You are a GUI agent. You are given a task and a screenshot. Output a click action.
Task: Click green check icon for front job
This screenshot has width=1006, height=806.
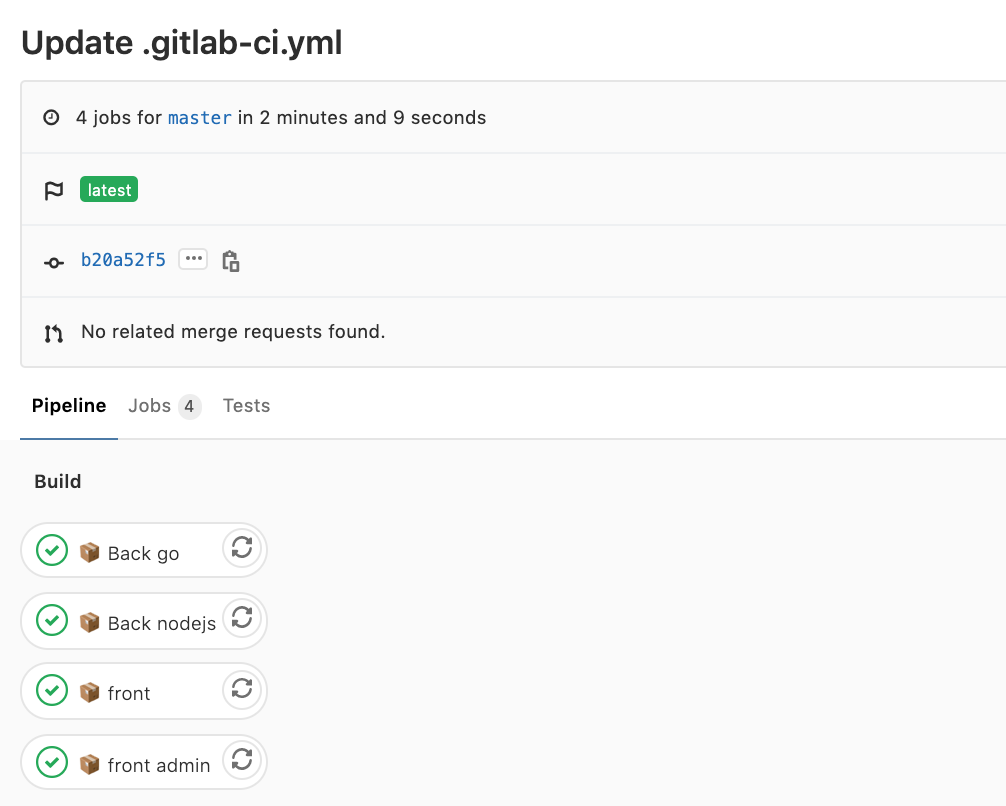(x=52, y=691)
